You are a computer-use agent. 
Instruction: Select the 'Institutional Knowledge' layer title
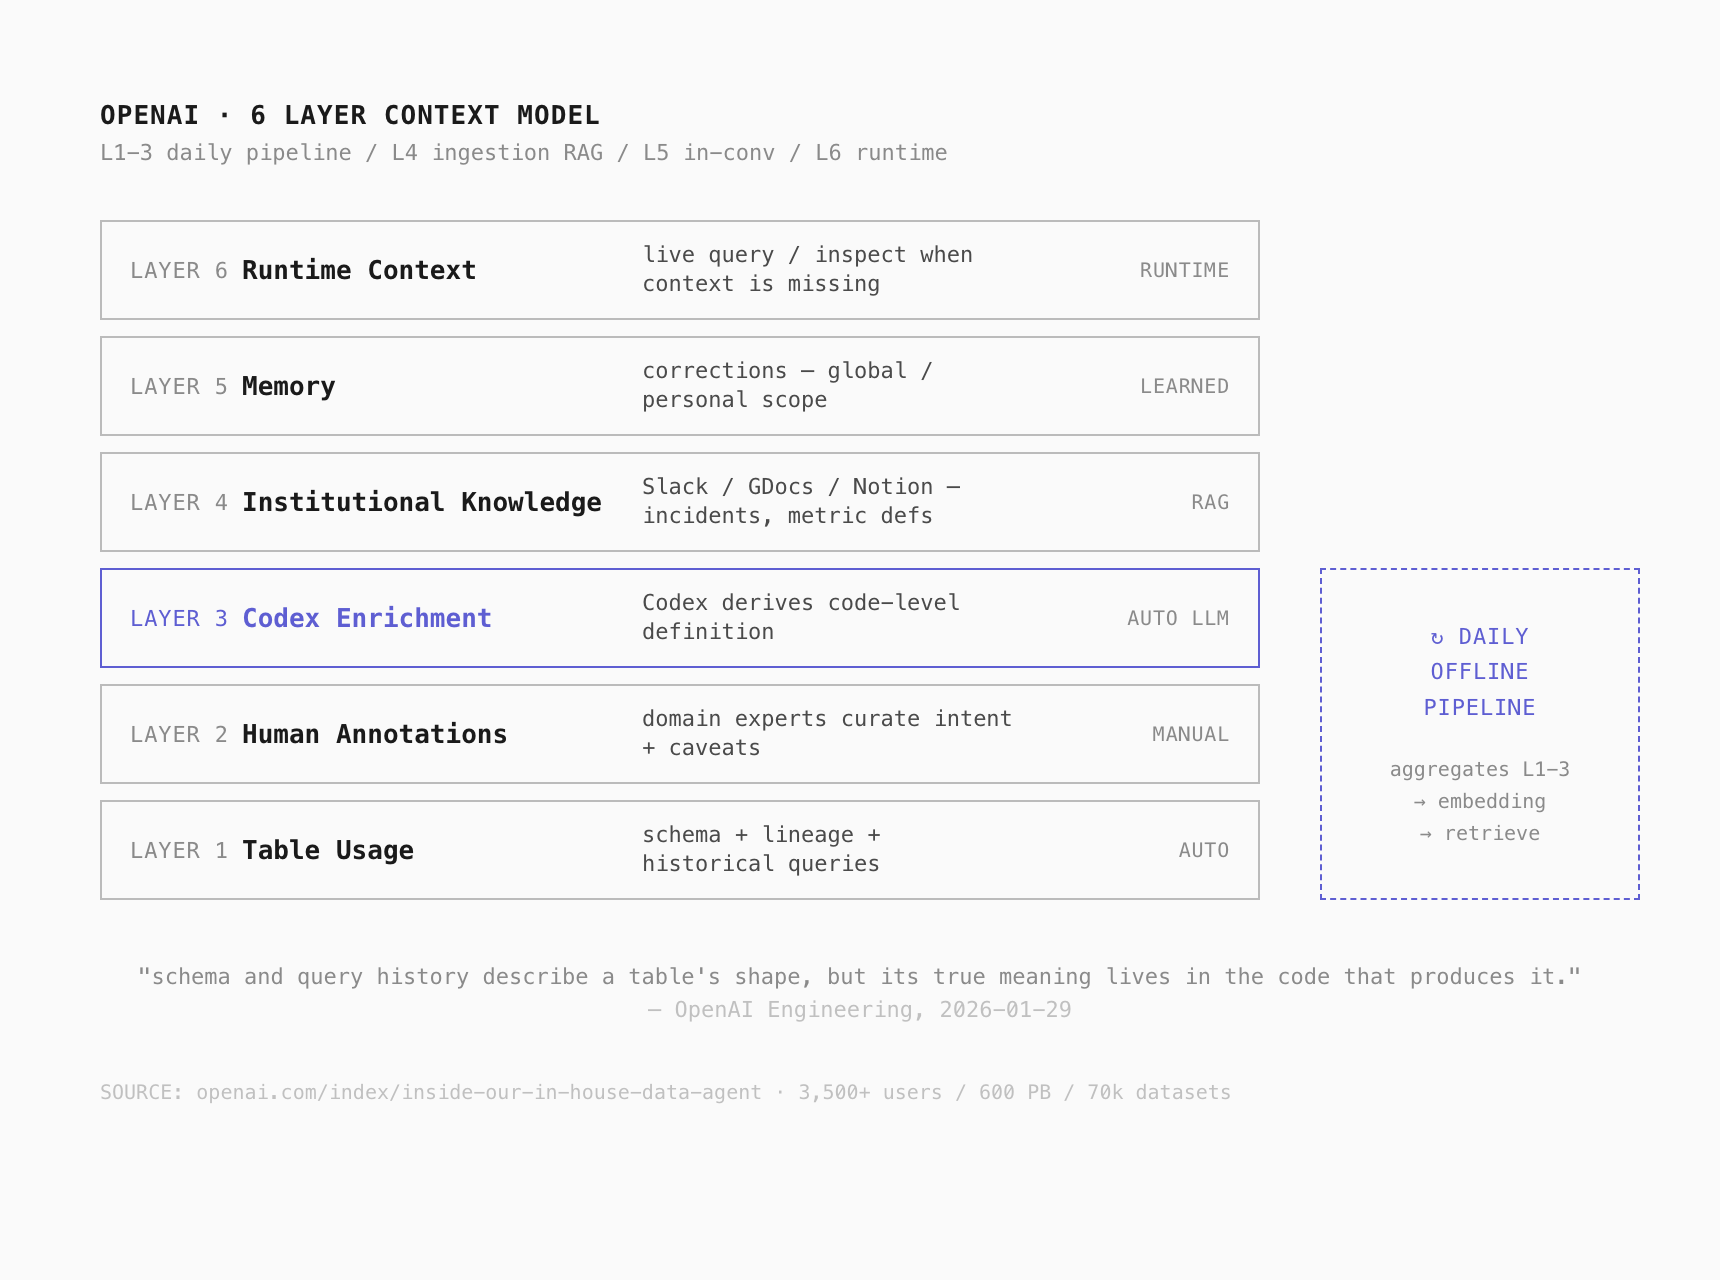click(422, 502)
